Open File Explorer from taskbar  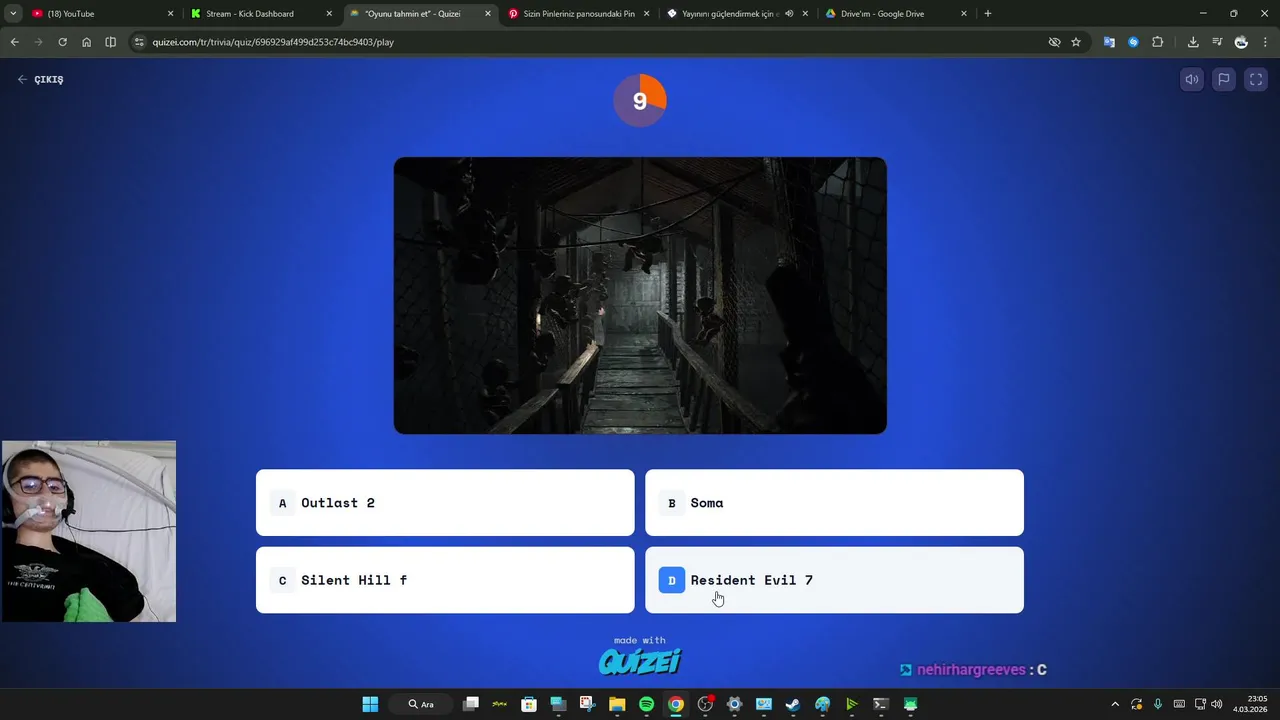click(617, 704)
